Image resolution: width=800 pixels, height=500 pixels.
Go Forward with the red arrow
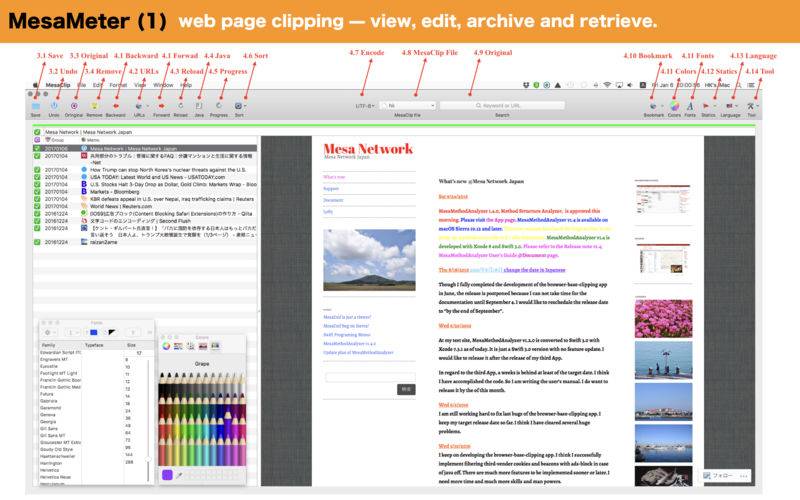[161, 106]
